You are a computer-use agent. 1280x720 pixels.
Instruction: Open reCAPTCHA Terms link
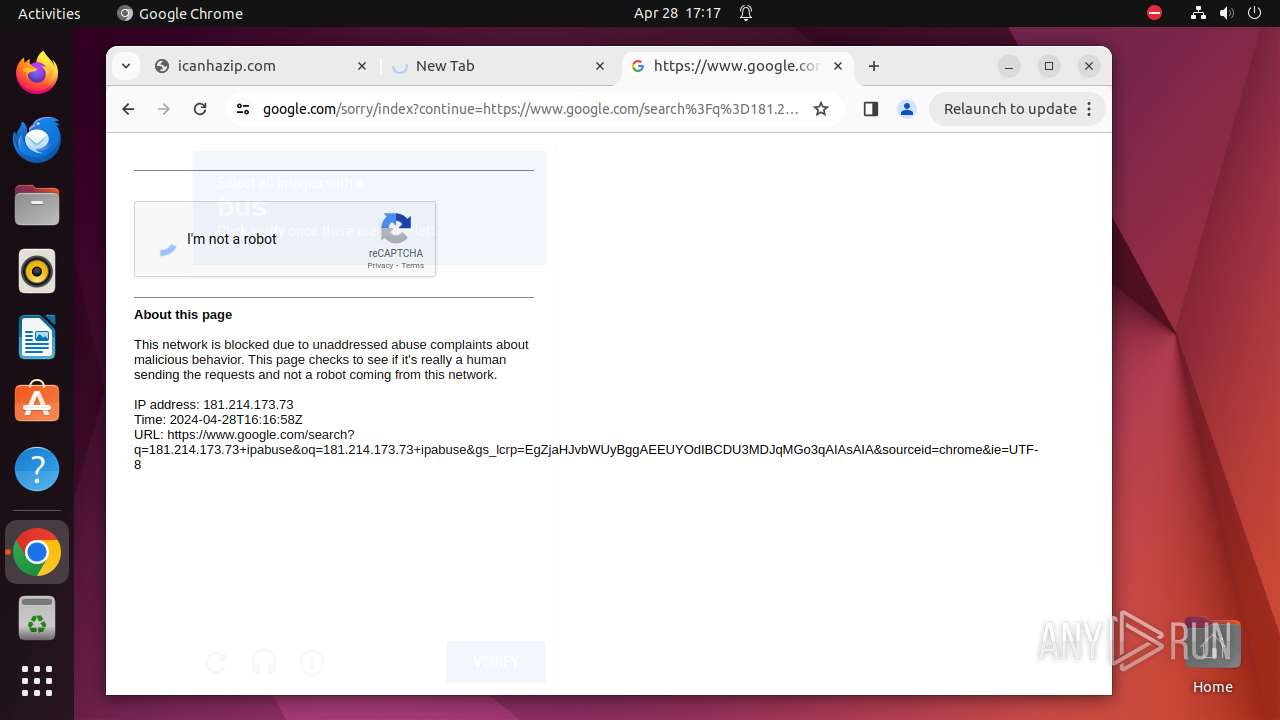point(413,266)
